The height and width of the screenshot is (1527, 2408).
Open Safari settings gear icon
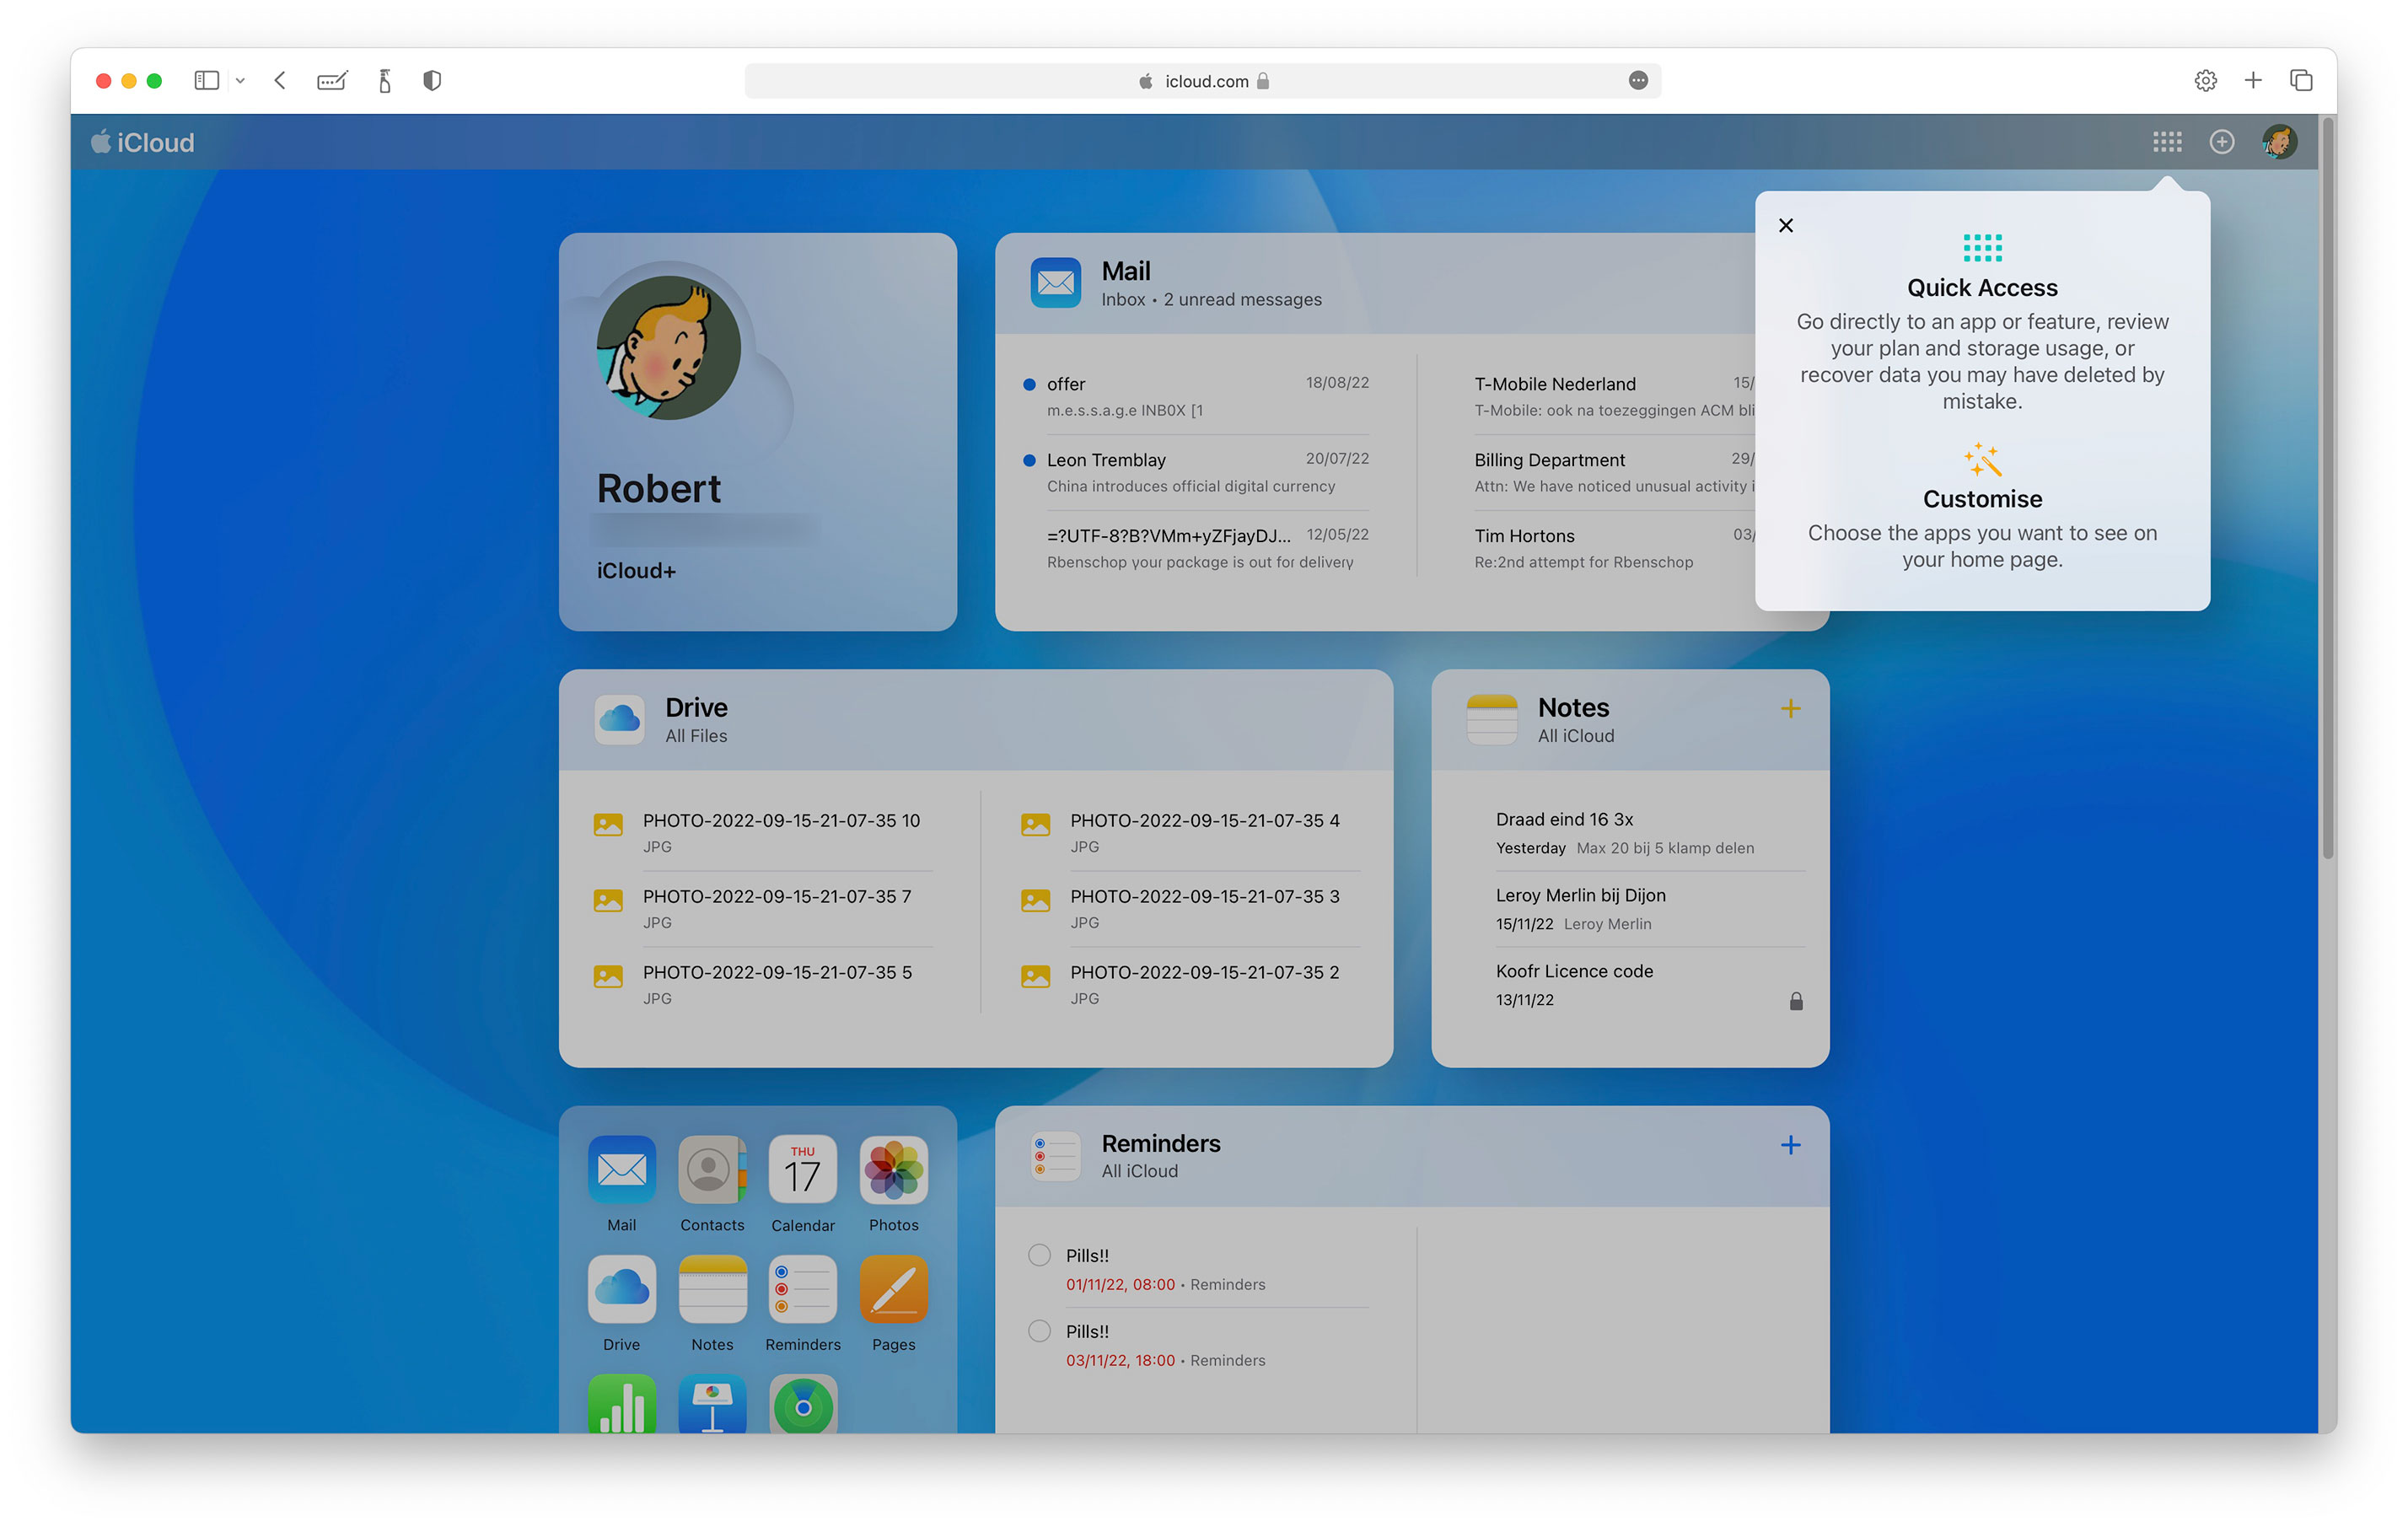pos(2204,80)
